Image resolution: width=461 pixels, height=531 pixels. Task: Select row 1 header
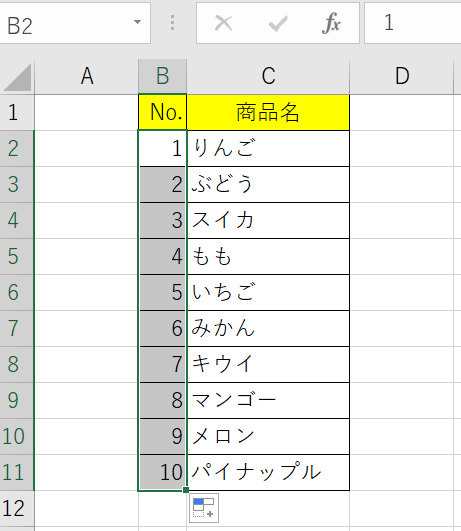[17, 112]
